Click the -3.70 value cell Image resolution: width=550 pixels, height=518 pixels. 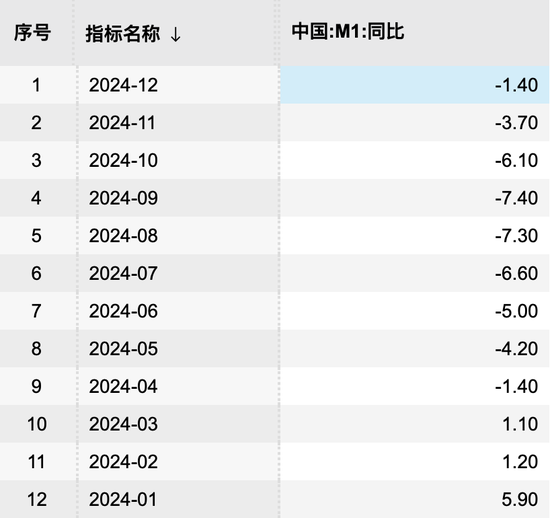click(415, 122)
